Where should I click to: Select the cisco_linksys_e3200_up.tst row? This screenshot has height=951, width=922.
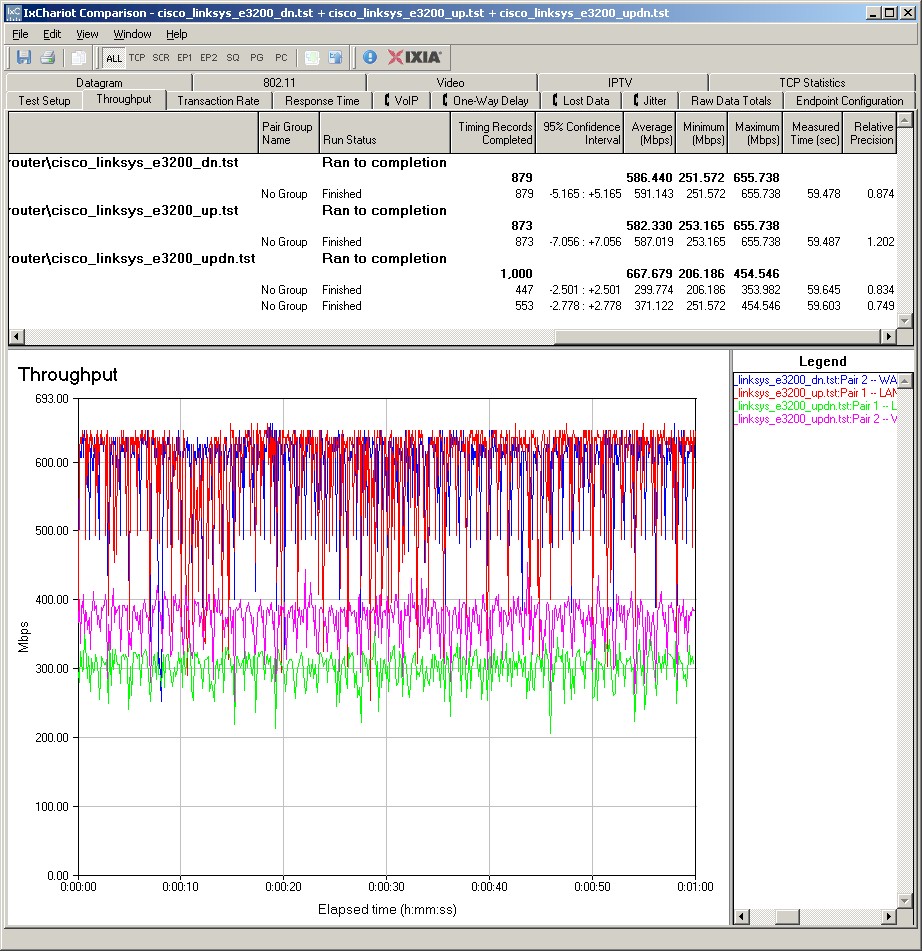[452, 210]
